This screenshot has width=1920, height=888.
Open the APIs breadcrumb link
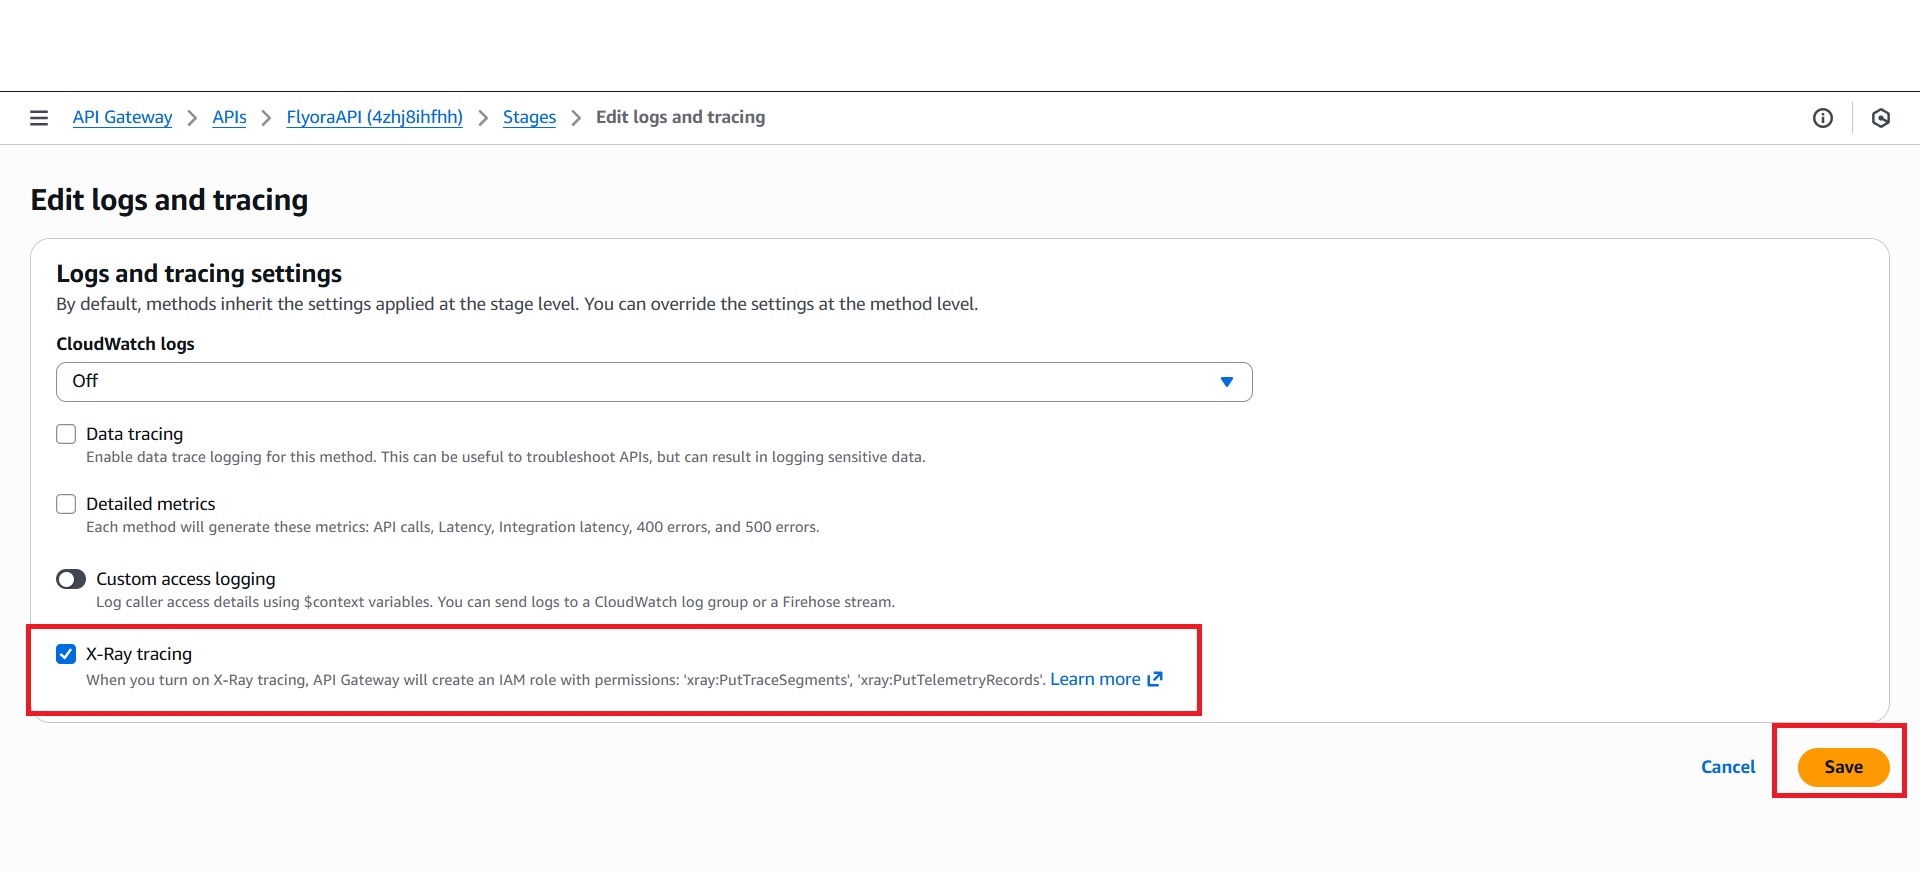pos(229,117)
